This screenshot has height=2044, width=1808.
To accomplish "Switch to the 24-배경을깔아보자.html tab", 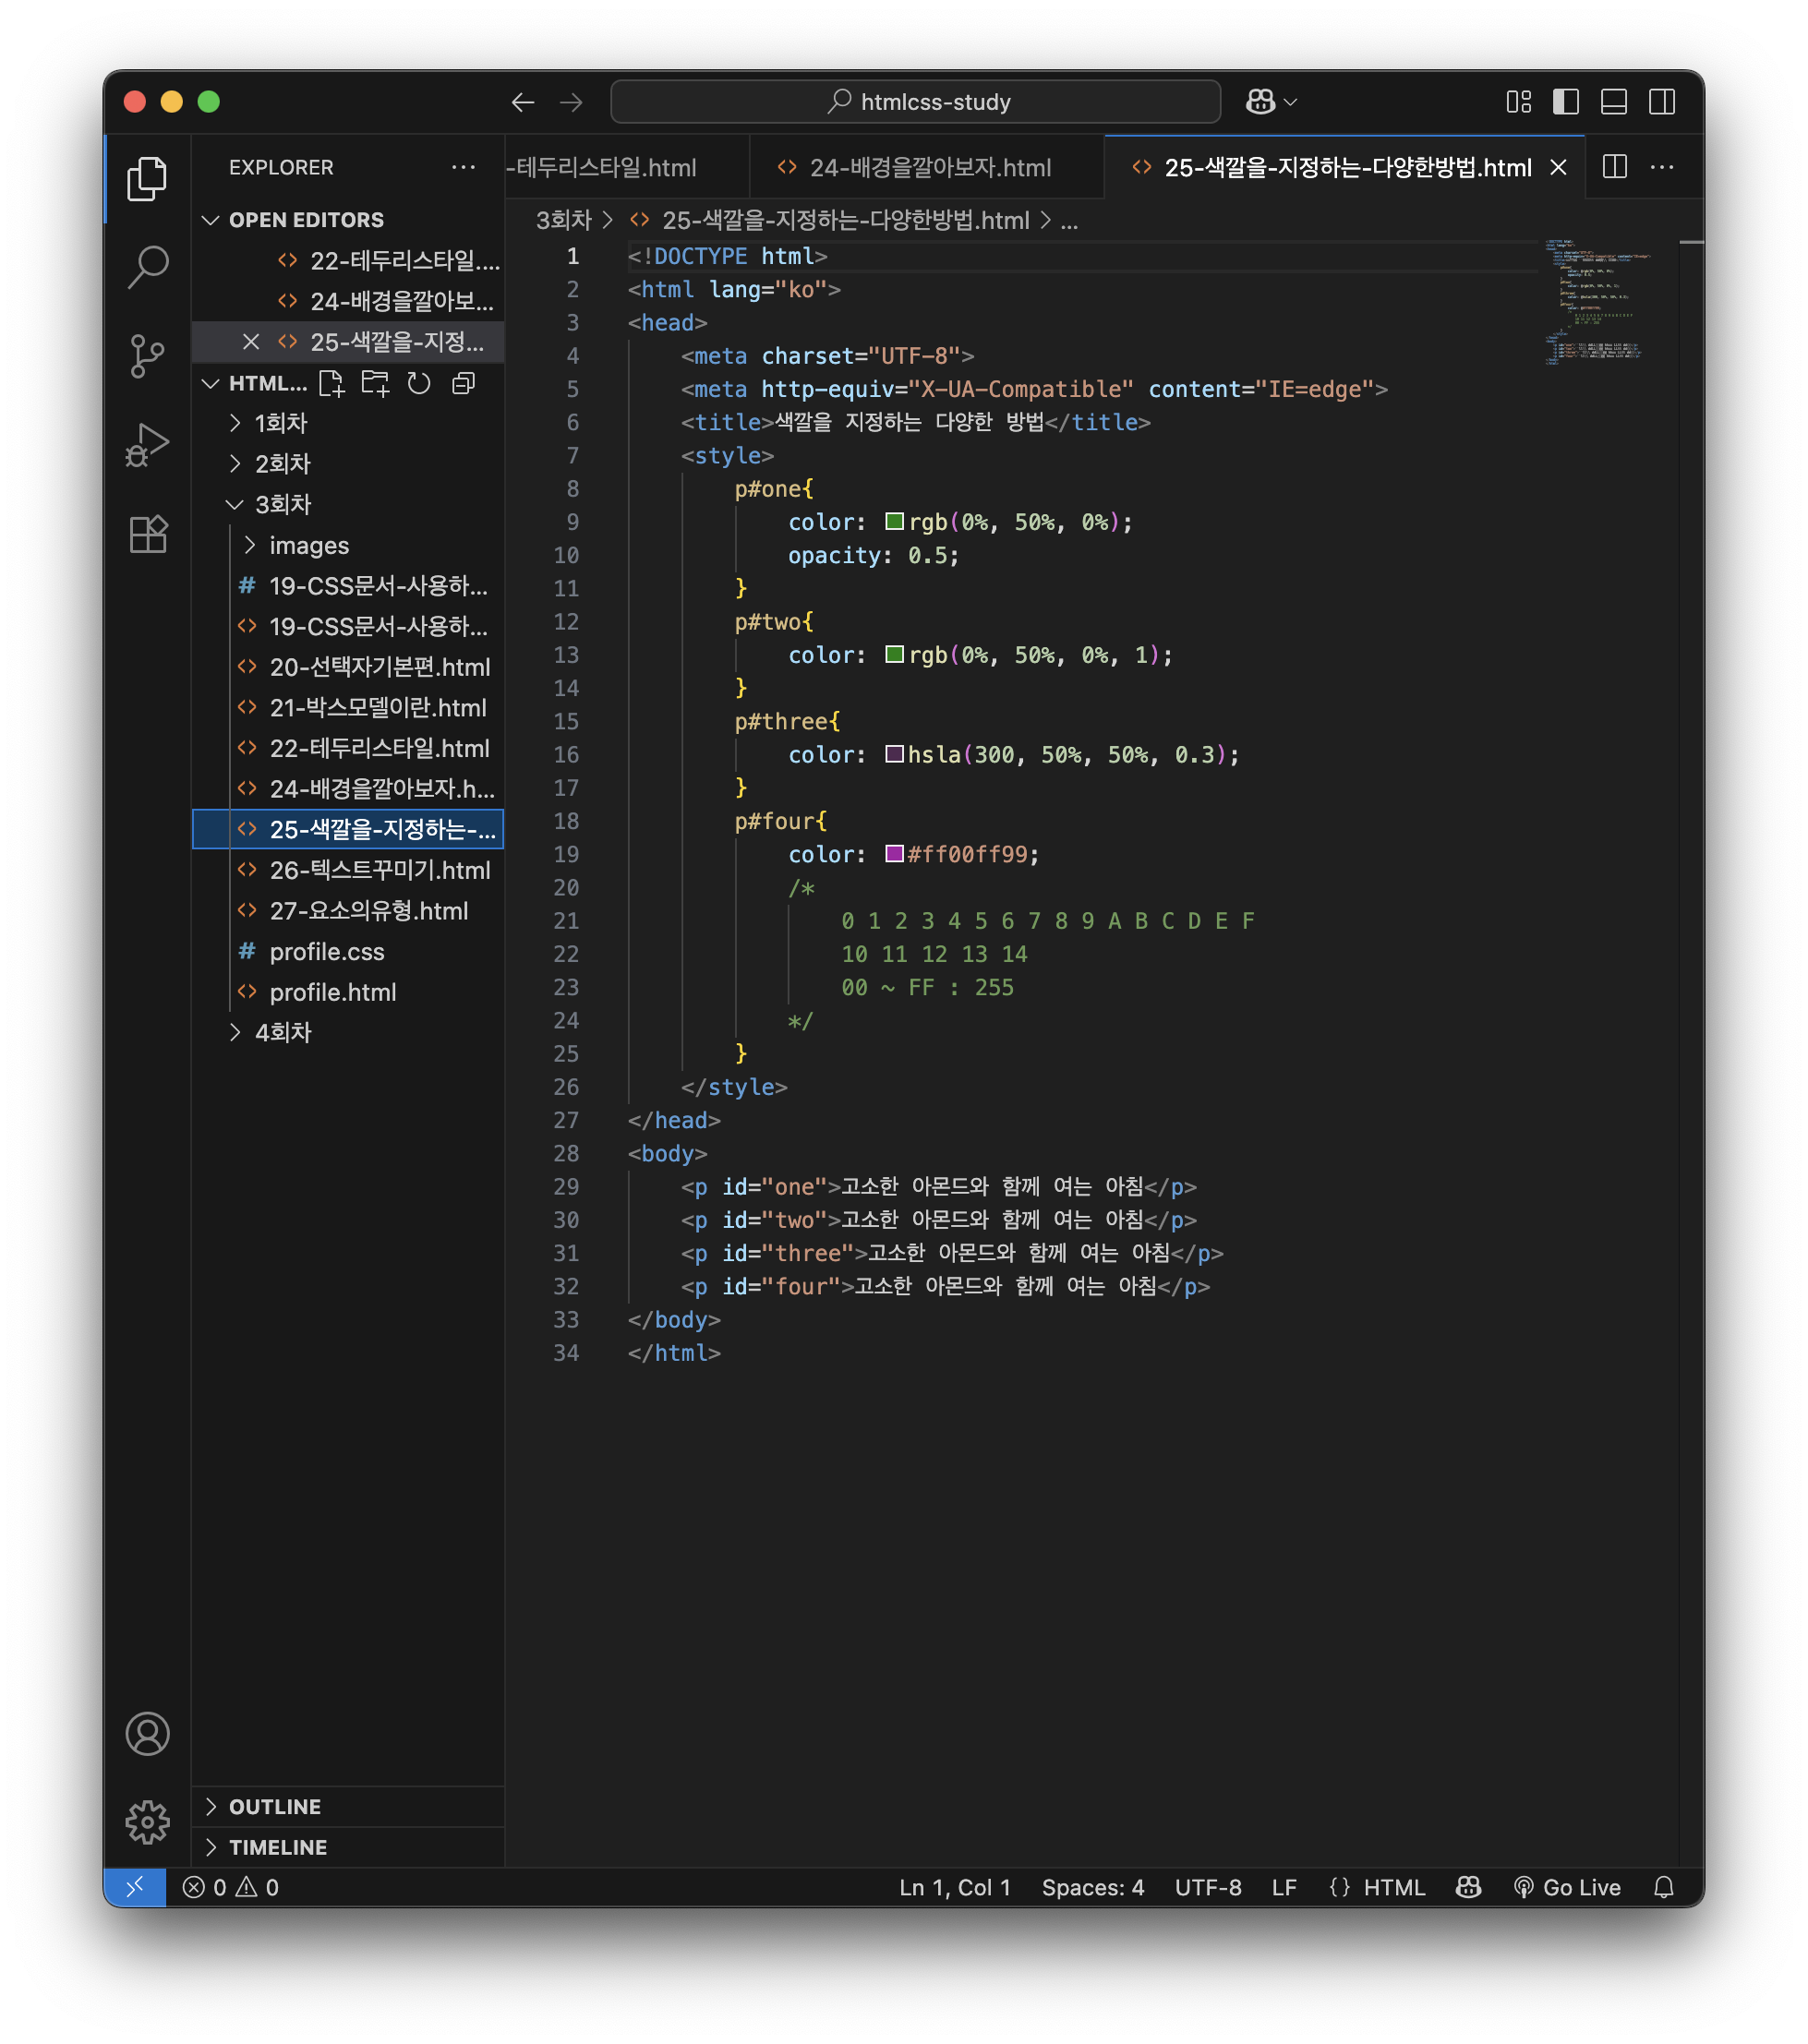I will click(929, 168).
